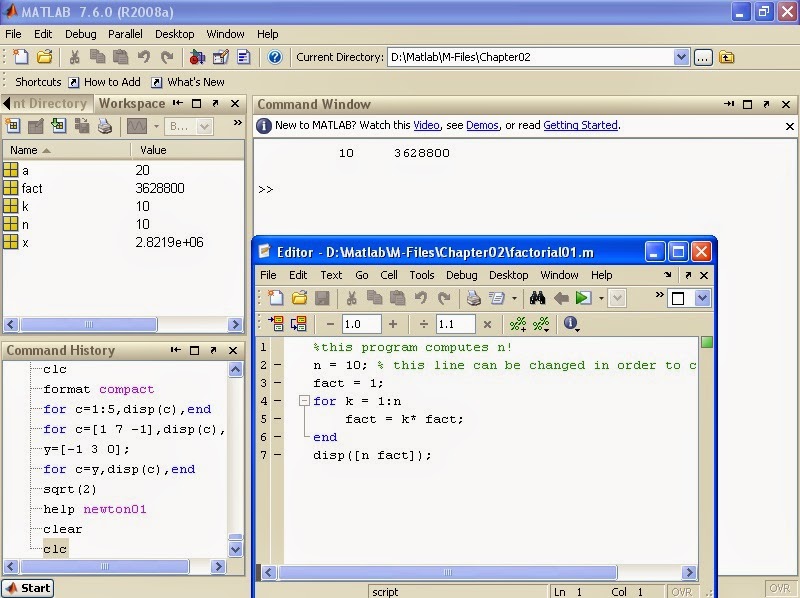Click Editor horizontal scrollbar thumb
The image size is (800, 598).
[x=447, y=572]
